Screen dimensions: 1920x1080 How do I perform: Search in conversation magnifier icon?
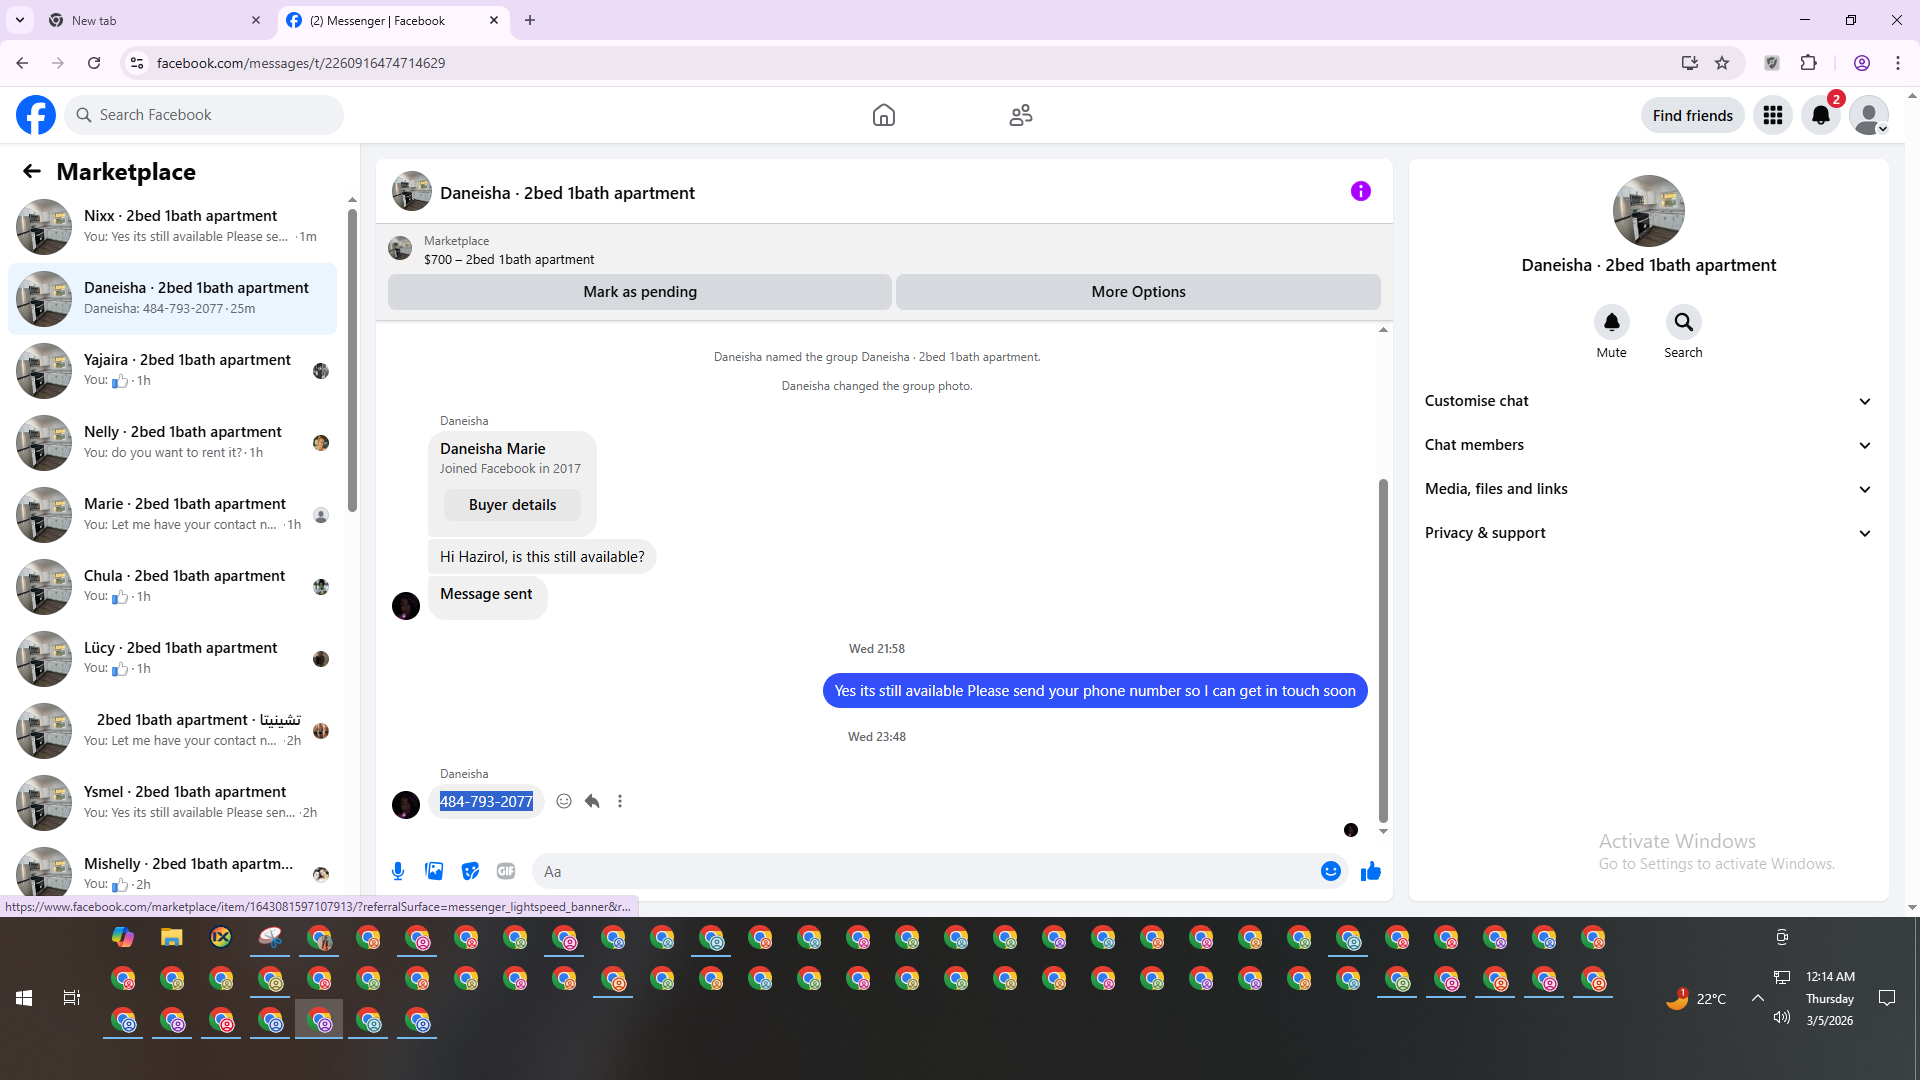pyautogui.click(x=1684, y=322)
